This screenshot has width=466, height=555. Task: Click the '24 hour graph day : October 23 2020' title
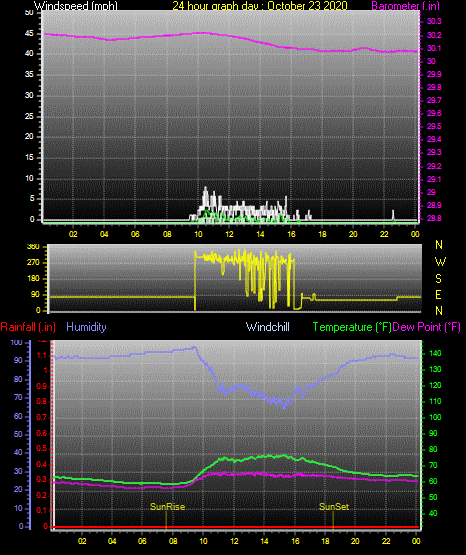click(x=260, y=5)
